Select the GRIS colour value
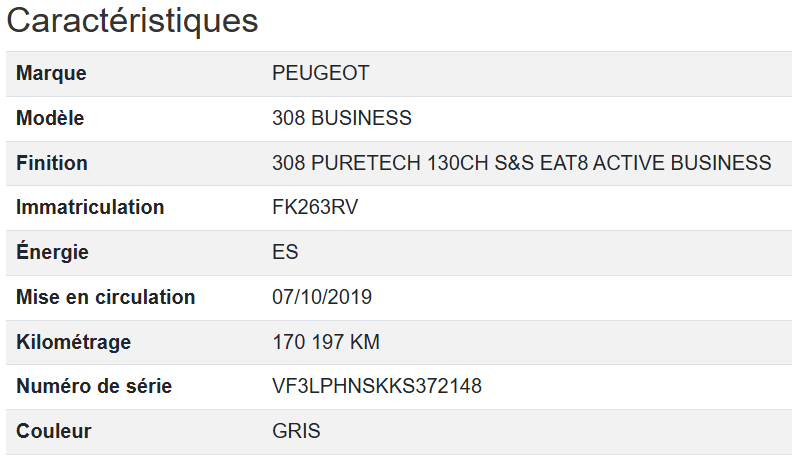792x456 pixels. click(x=296, y=431)
